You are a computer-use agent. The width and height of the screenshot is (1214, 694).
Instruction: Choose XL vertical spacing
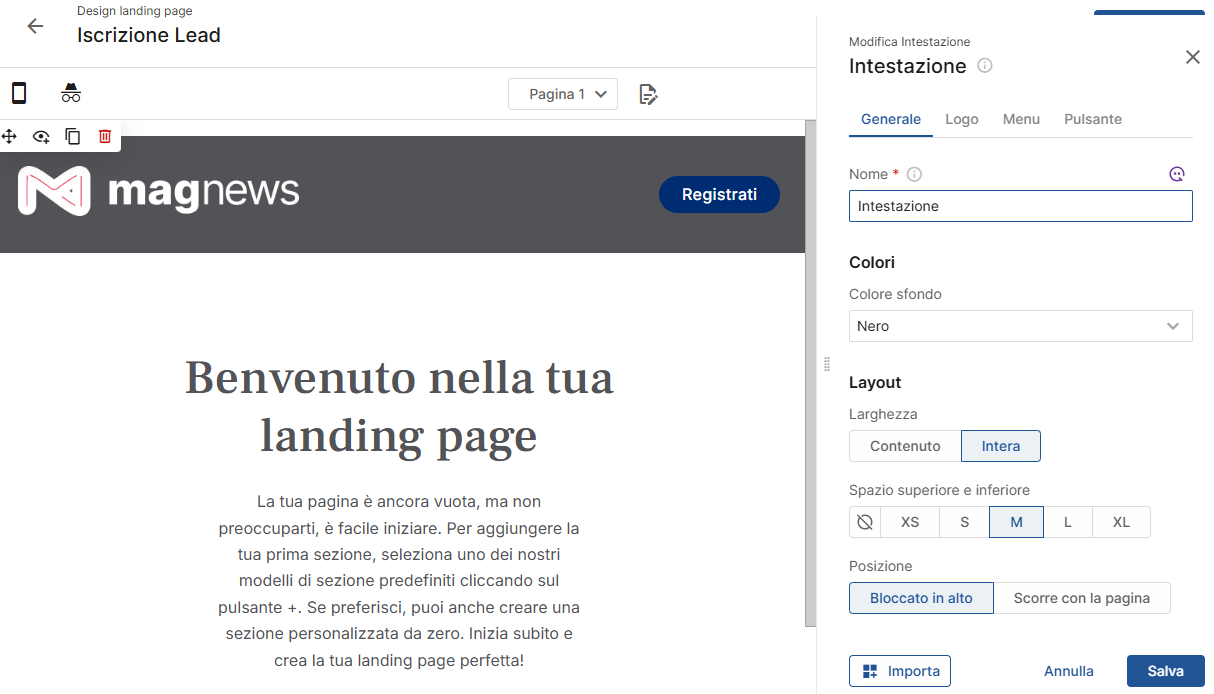tap(1121, 522)
